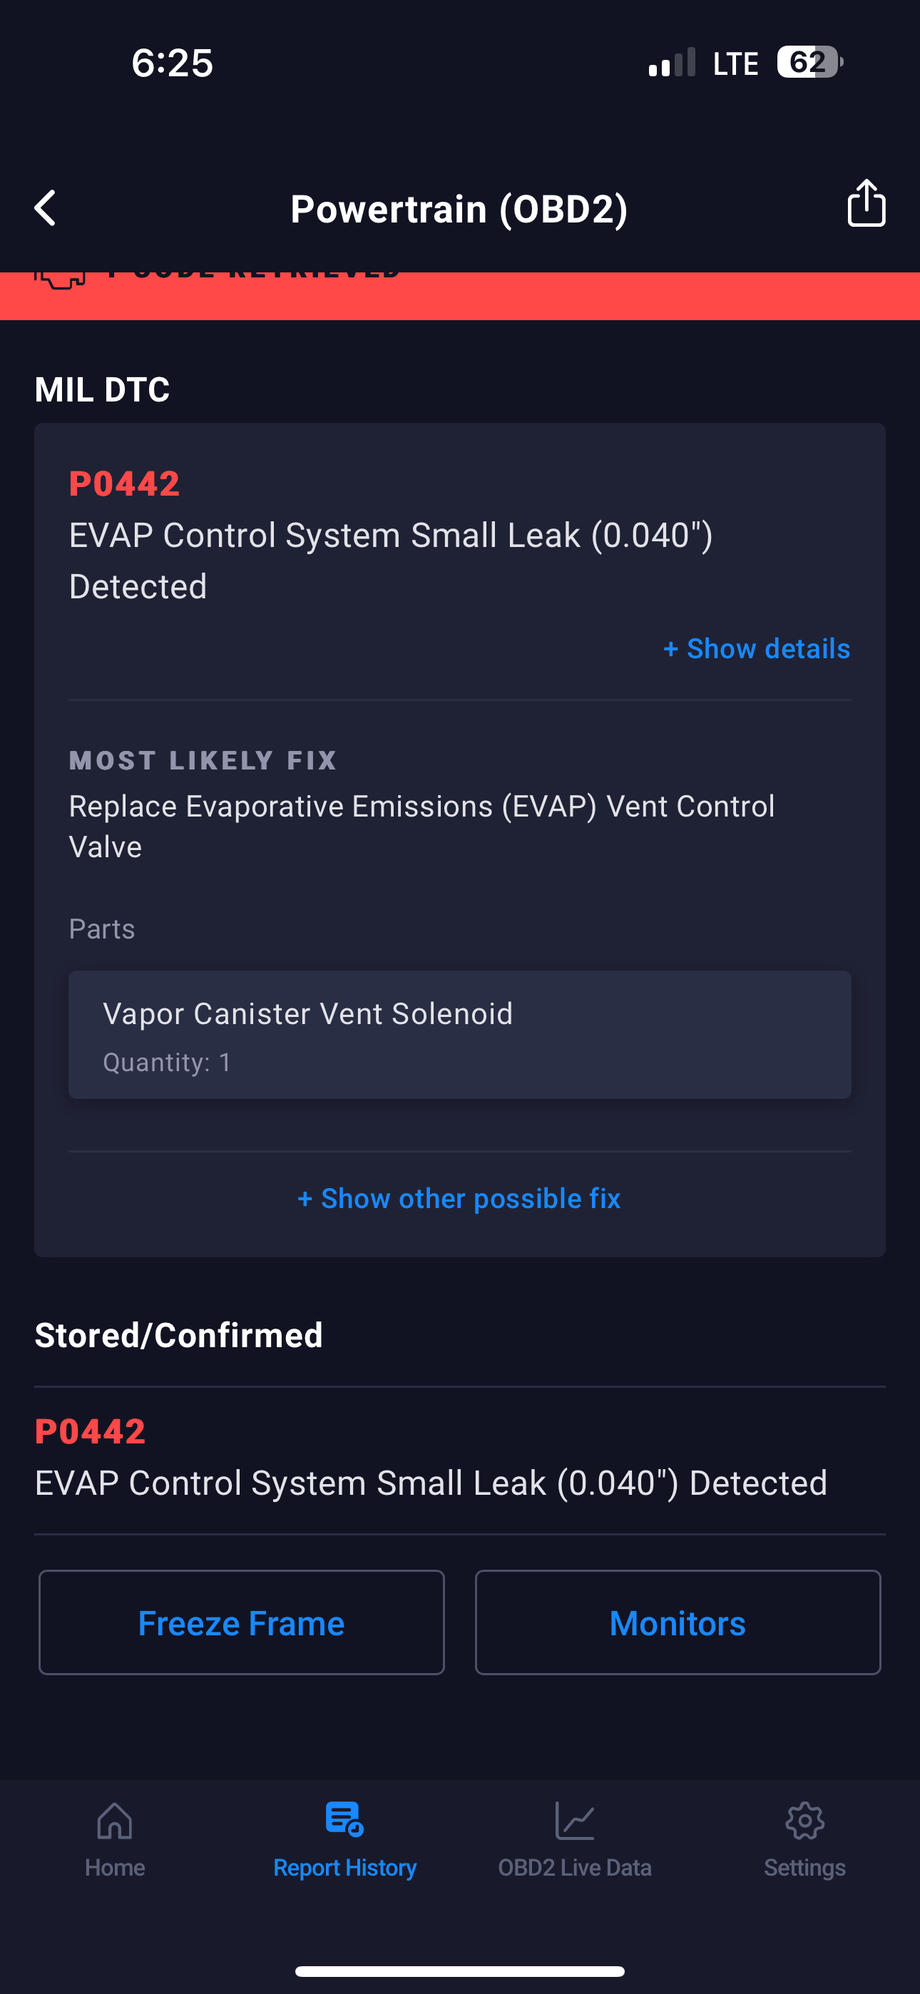Tap the Powertrain (OBD2) title
The width and height of the screenshot is (920, 1994).
tap(459, 209)
